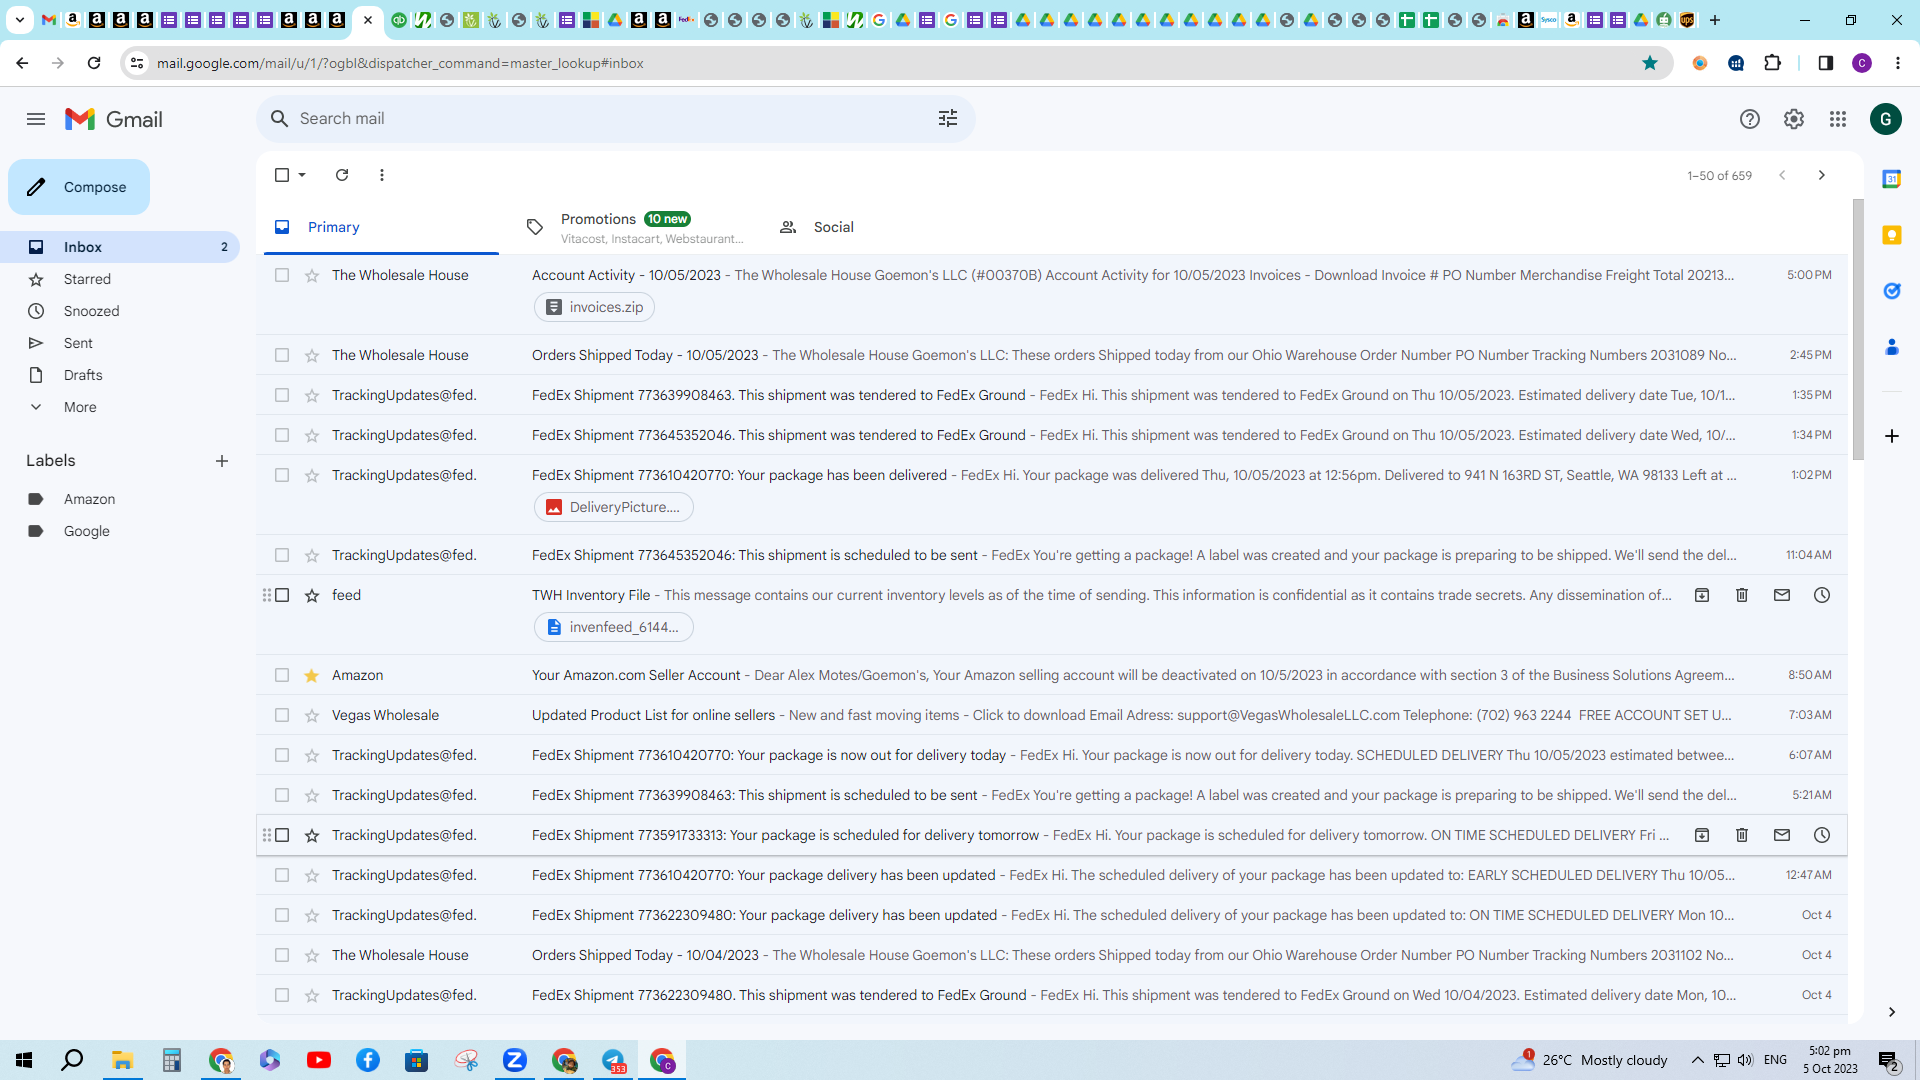Archive the TWH Inventory File email
Image resolution: width=1920 pixels, height=1080 pixels.
tap(1702, 595)
